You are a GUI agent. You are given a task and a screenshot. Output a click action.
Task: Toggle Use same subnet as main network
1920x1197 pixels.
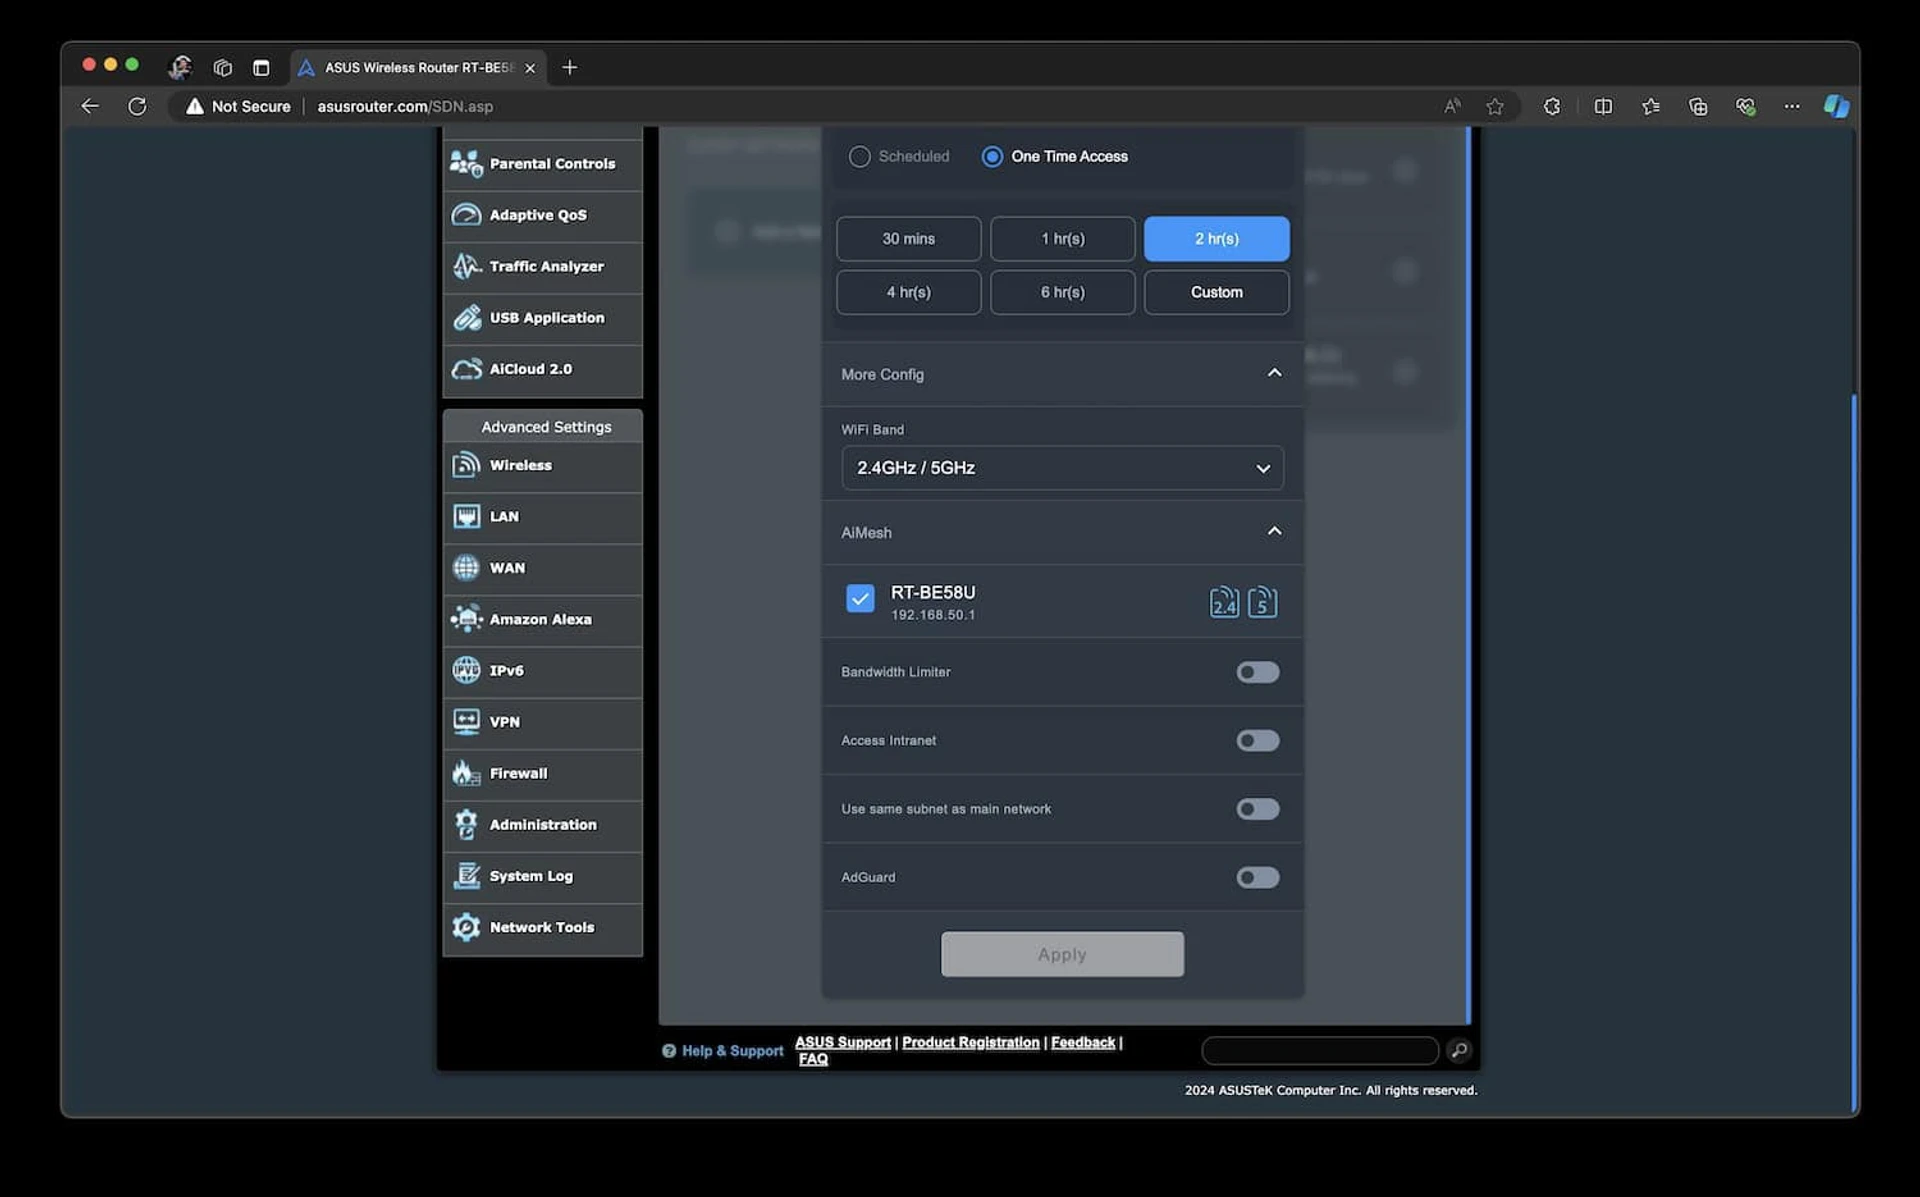[x=1257, y=809]
